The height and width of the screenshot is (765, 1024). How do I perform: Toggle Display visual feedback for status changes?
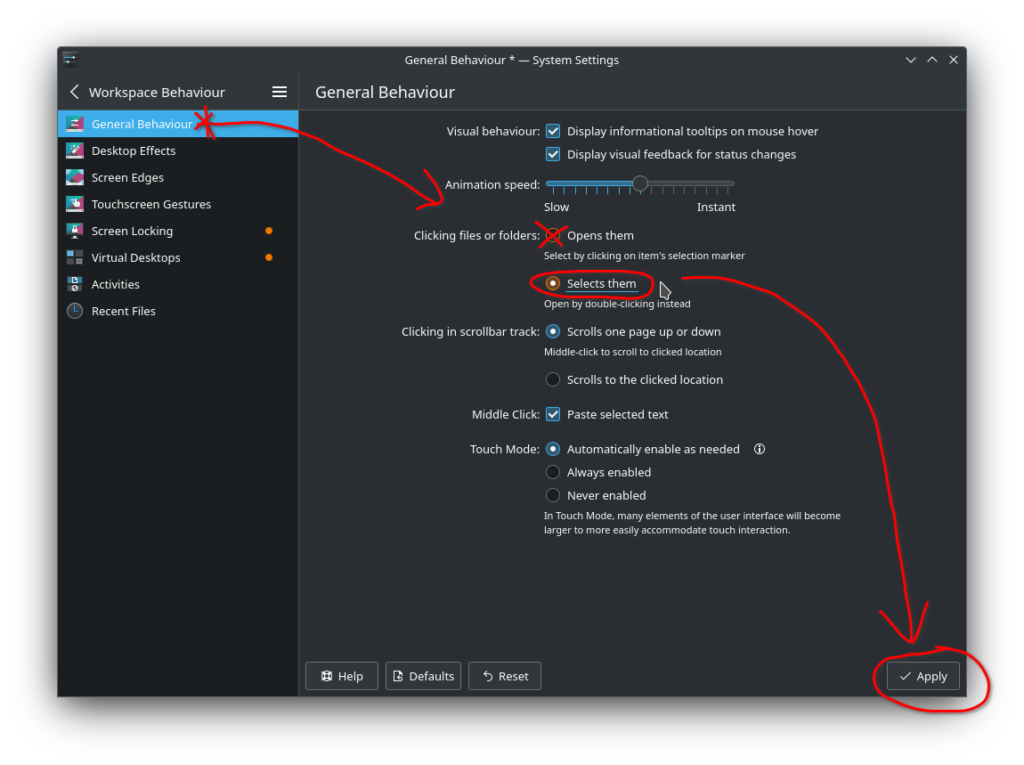point(553,155)
